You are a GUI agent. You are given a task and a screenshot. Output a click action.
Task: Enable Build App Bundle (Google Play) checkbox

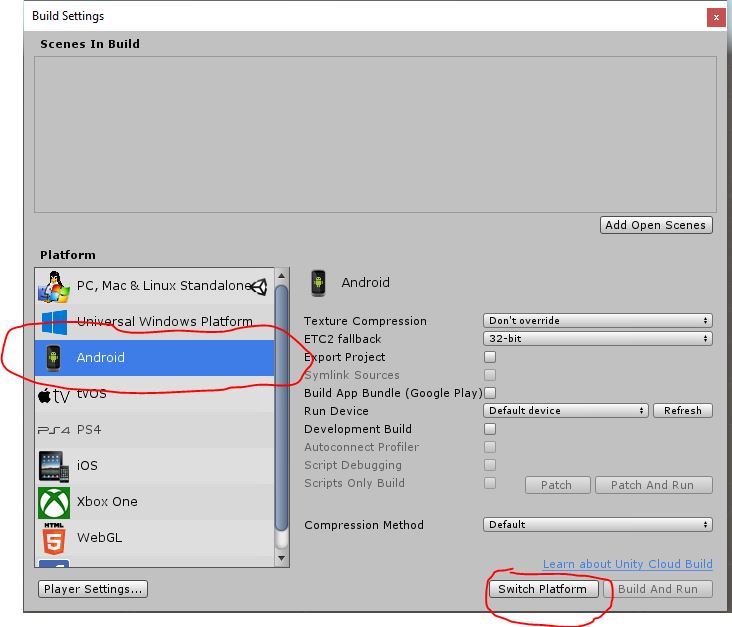click(490, 393)
